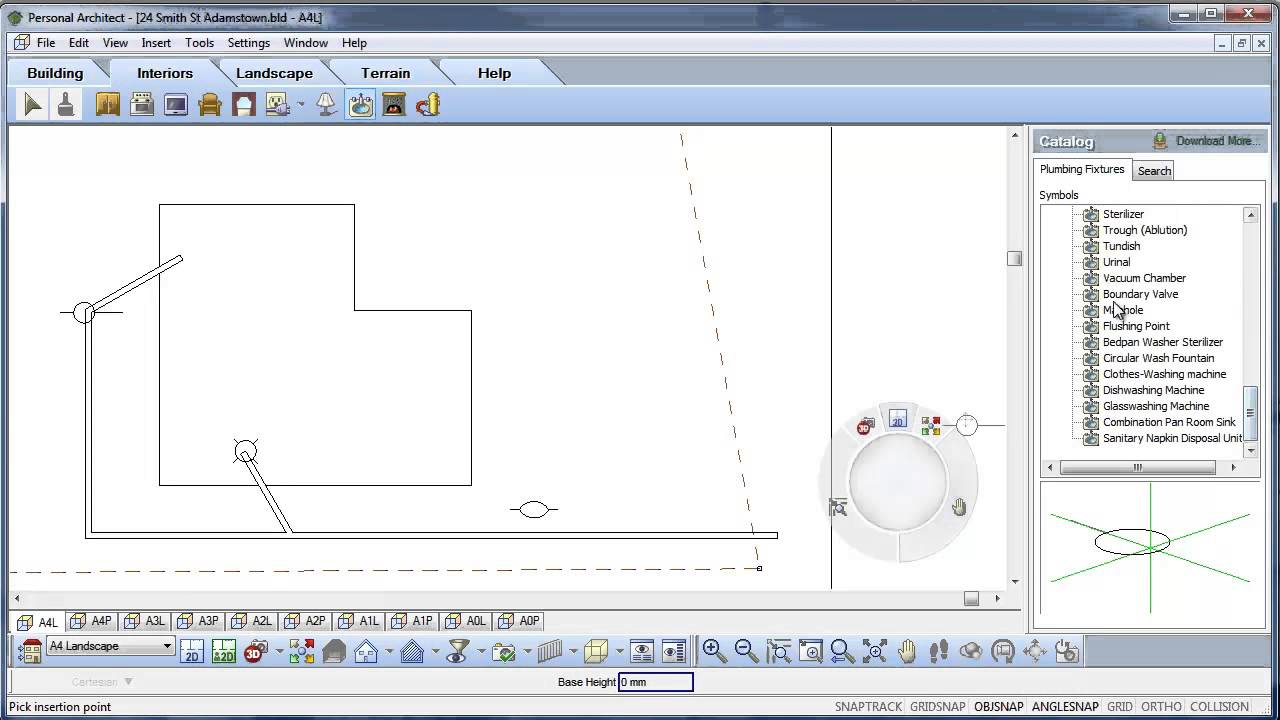Expand the electrical outlet tool dropdown arrow
Screen dimensions: 1280x720
(302, 104)
